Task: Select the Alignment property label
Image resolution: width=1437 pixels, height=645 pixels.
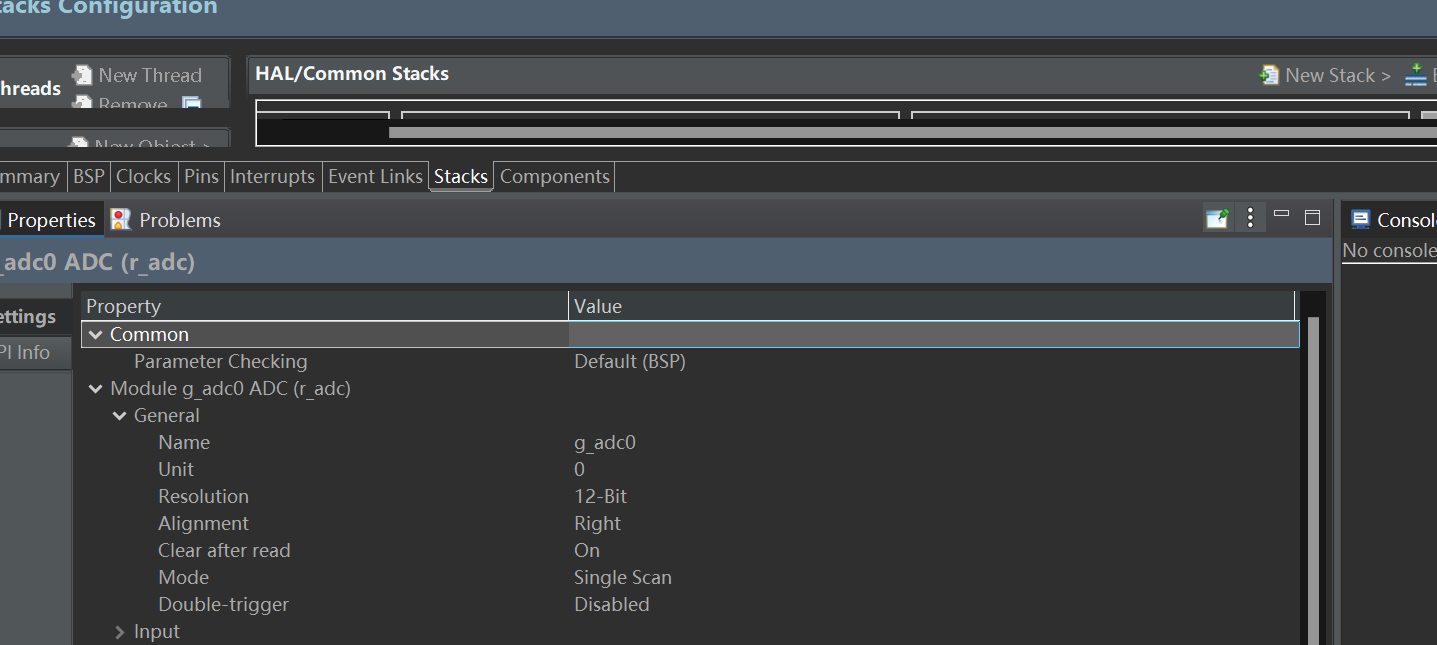Action: tap(203, 524)
